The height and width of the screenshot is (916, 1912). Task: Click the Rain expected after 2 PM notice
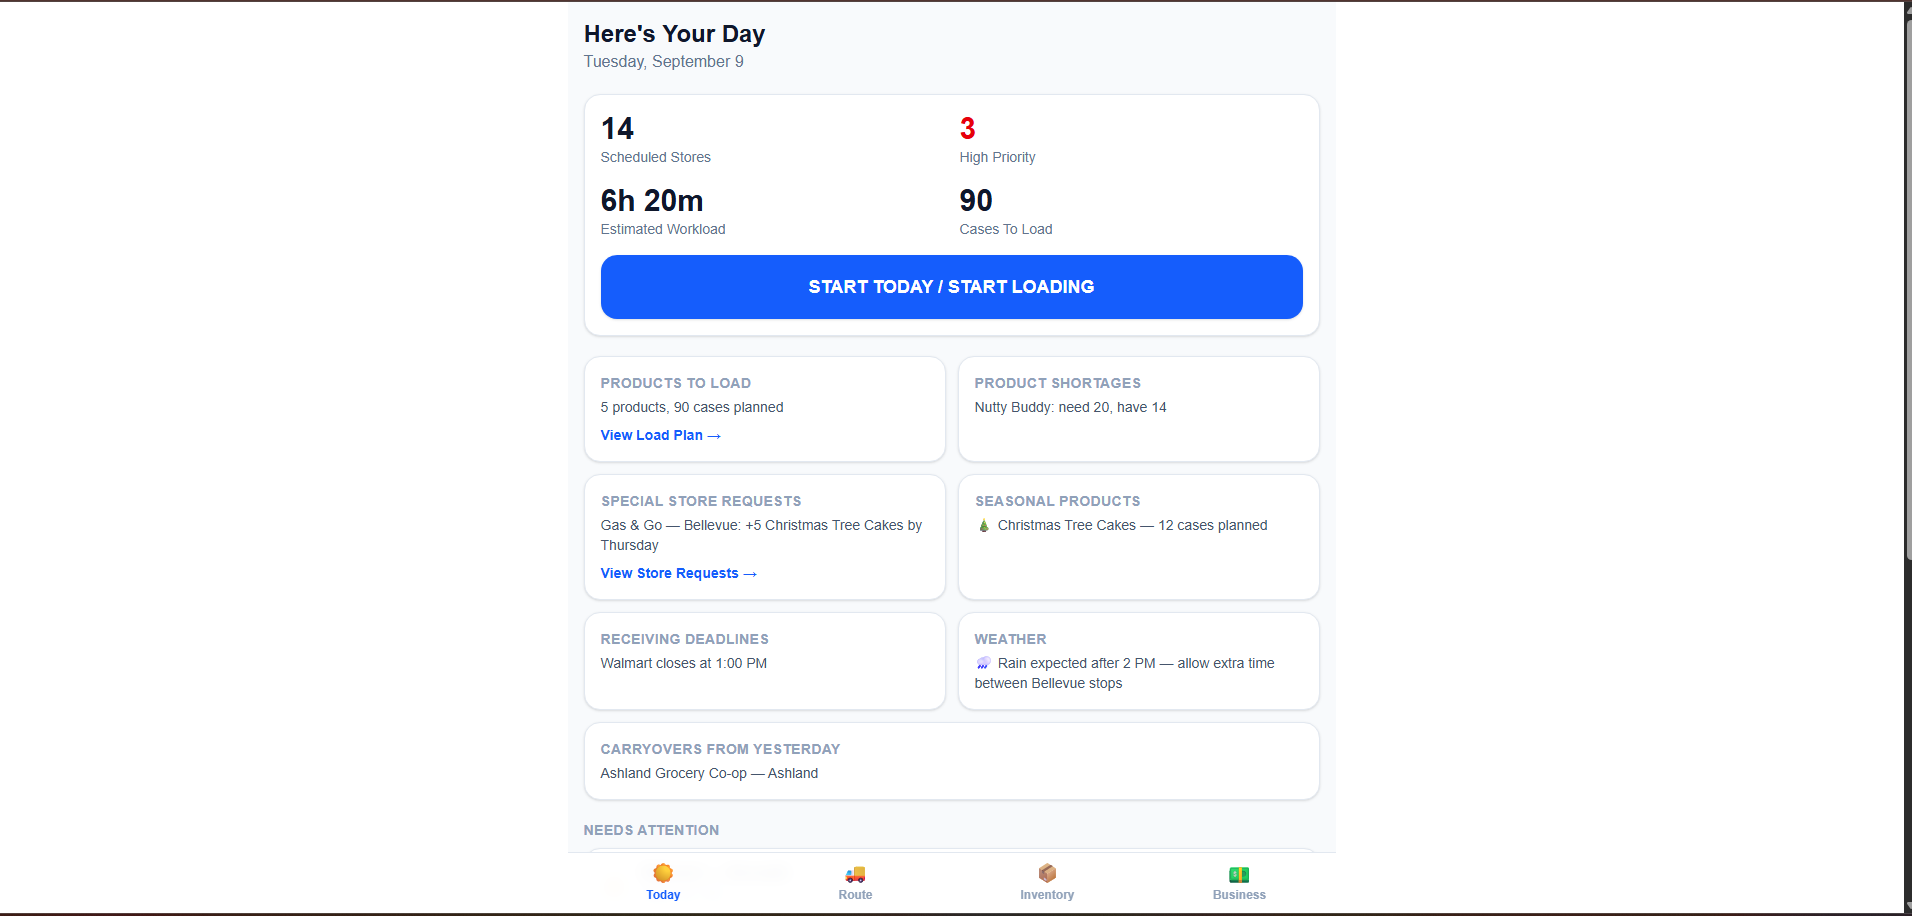click(1124, 673)
